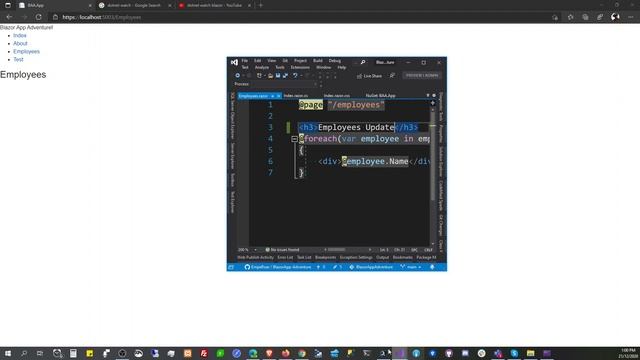Open the Tools menu
The height and width of the screenshot is (360, 640).
point(280,67)
